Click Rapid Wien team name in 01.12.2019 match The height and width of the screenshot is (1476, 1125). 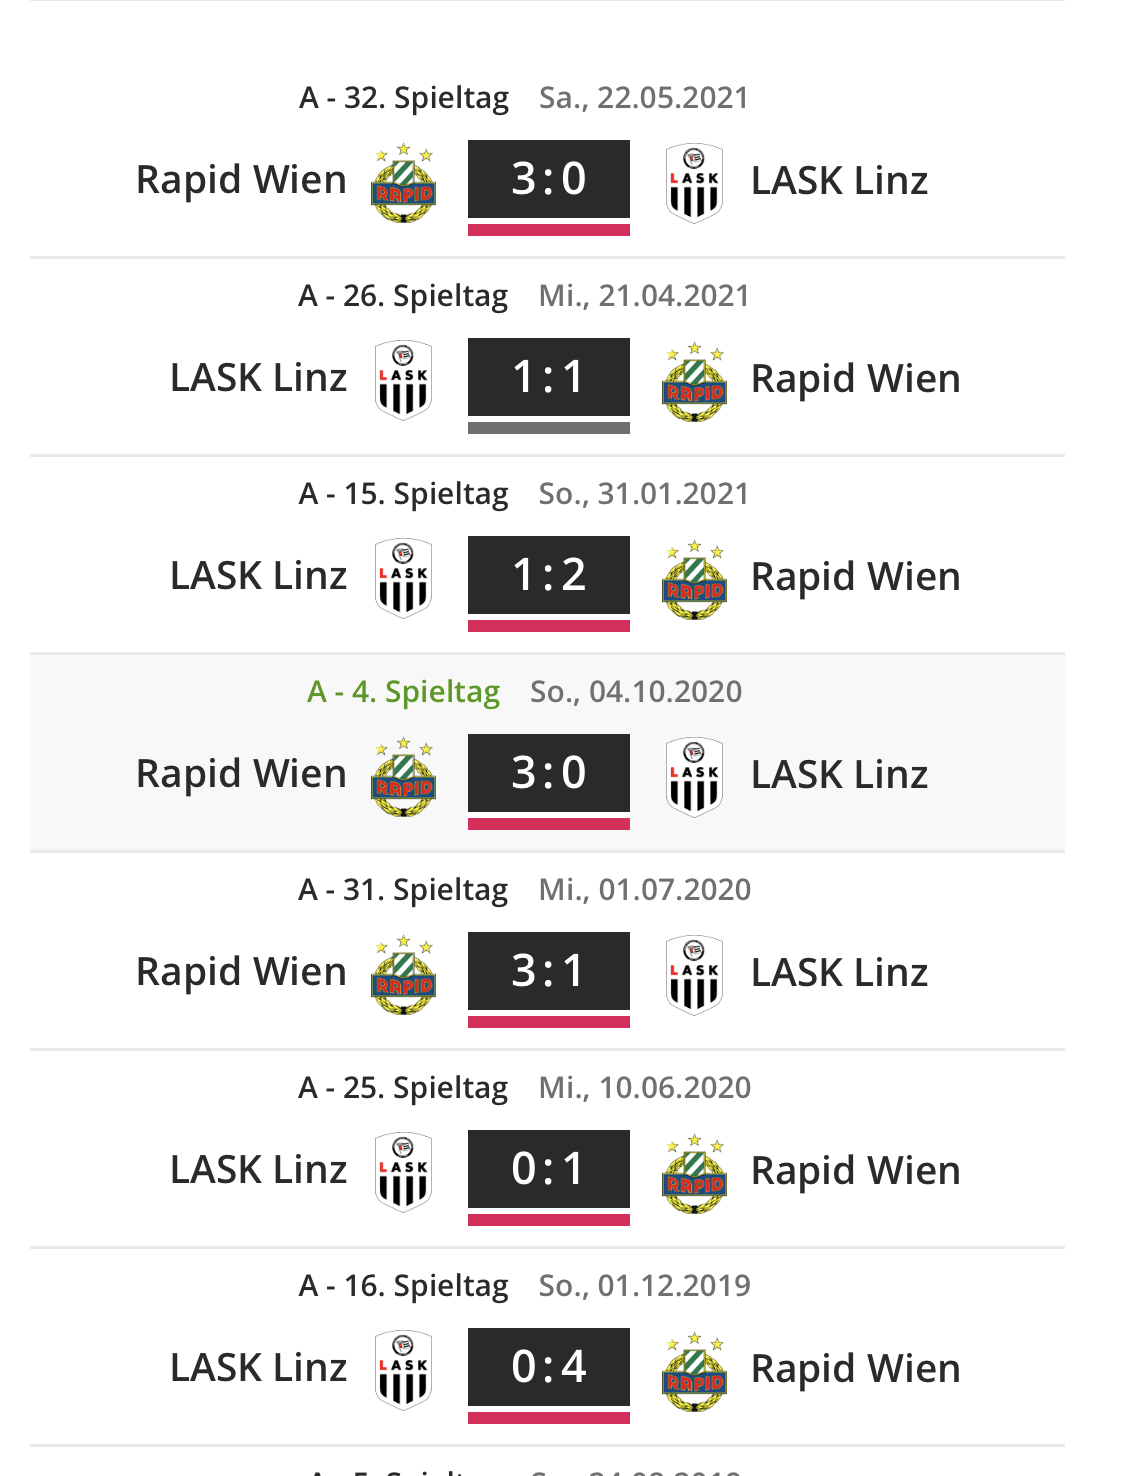[855, 1369]
